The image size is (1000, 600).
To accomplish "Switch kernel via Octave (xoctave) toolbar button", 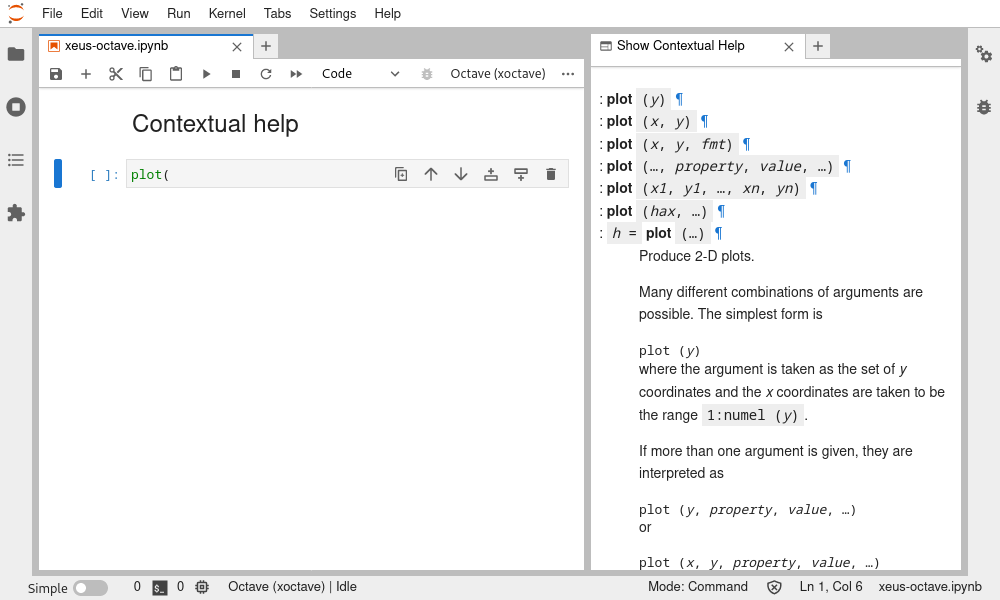I will pyautogui.click(x=497, y=74).
